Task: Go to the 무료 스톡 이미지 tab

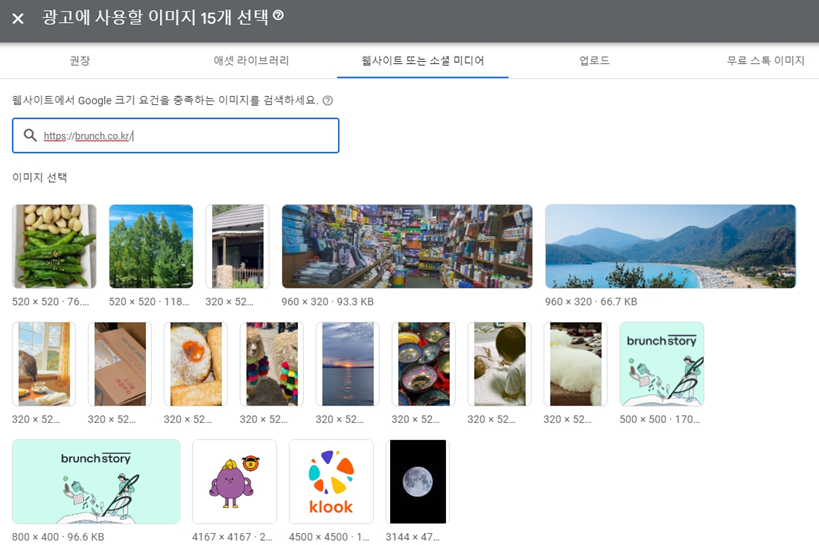Action: tap(765, 61)
